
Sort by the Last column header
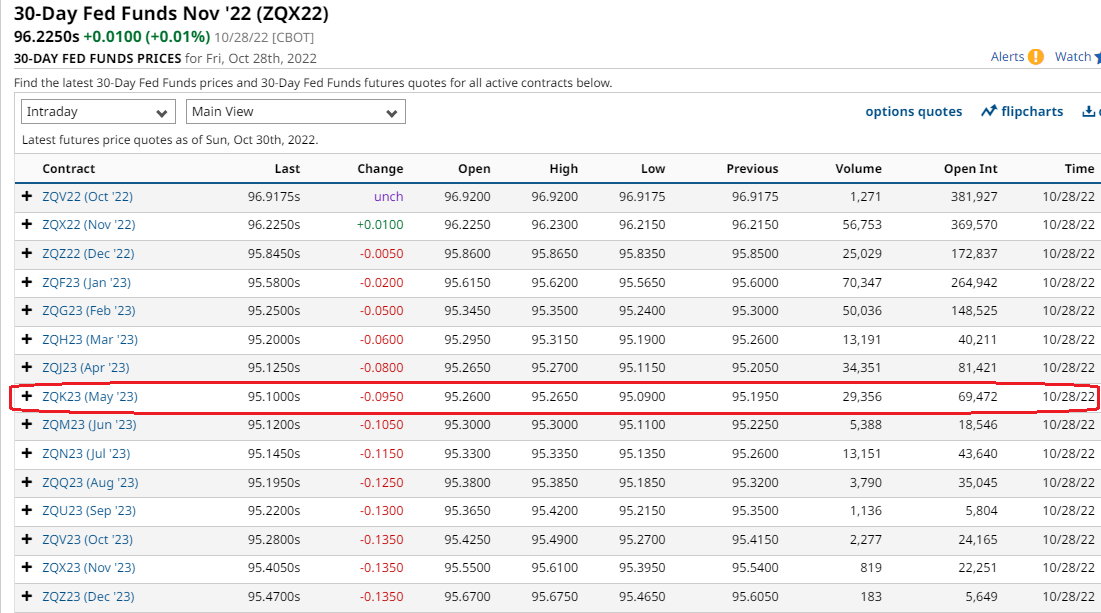[287, 169]
